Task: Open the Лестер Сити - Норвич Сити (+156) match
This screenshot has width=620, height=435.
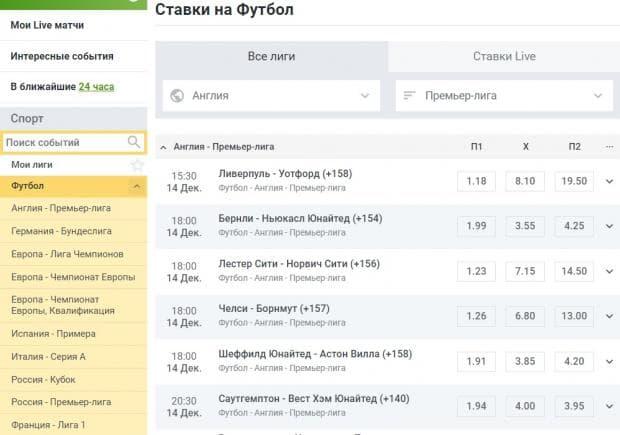Action: point(299,264)
